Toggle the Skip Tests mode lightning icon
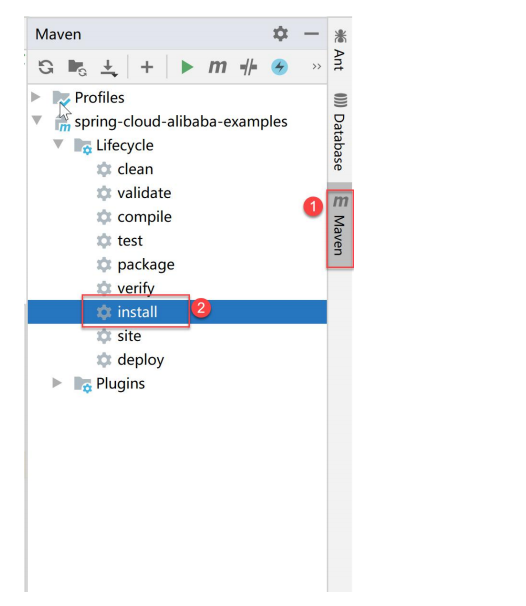This screenshot has width=526, height=606. click(x=279, y=67)
